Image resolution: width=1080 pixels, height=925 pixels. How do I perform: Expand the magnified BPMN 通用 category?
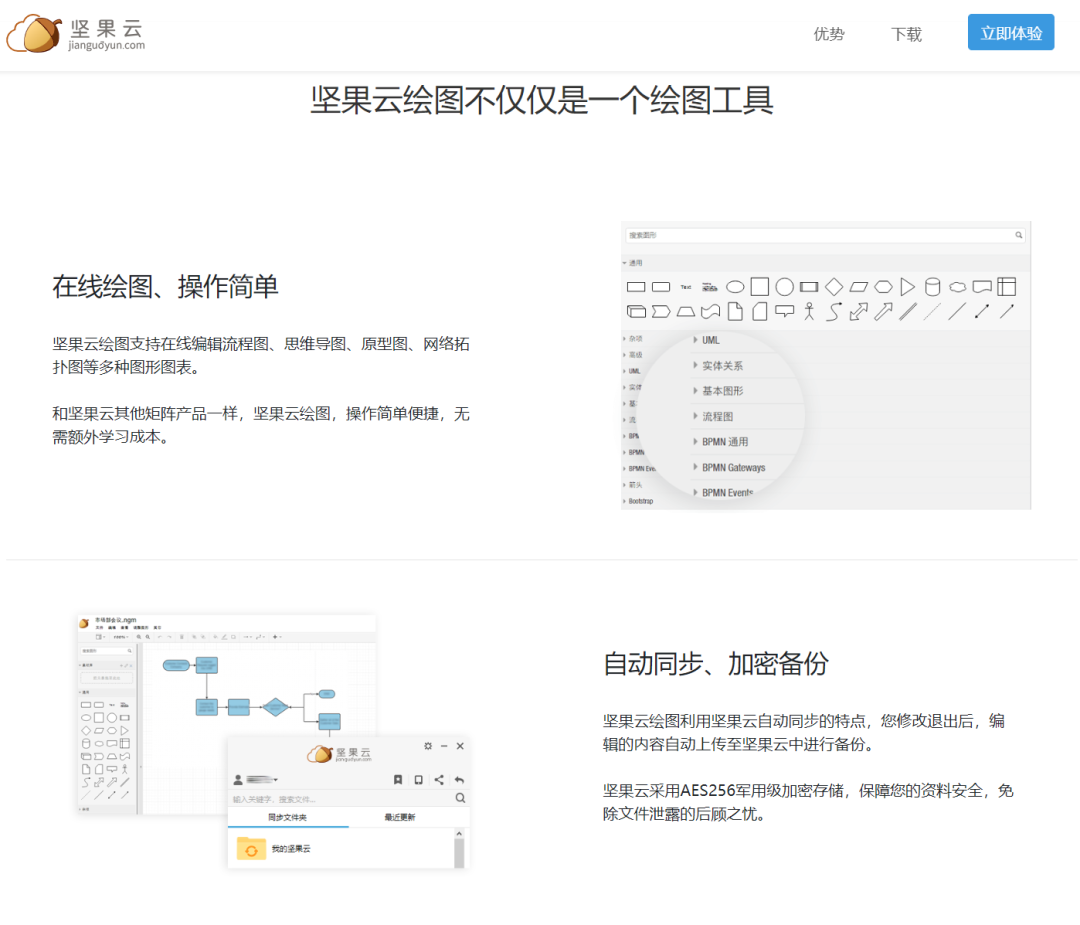721,442
